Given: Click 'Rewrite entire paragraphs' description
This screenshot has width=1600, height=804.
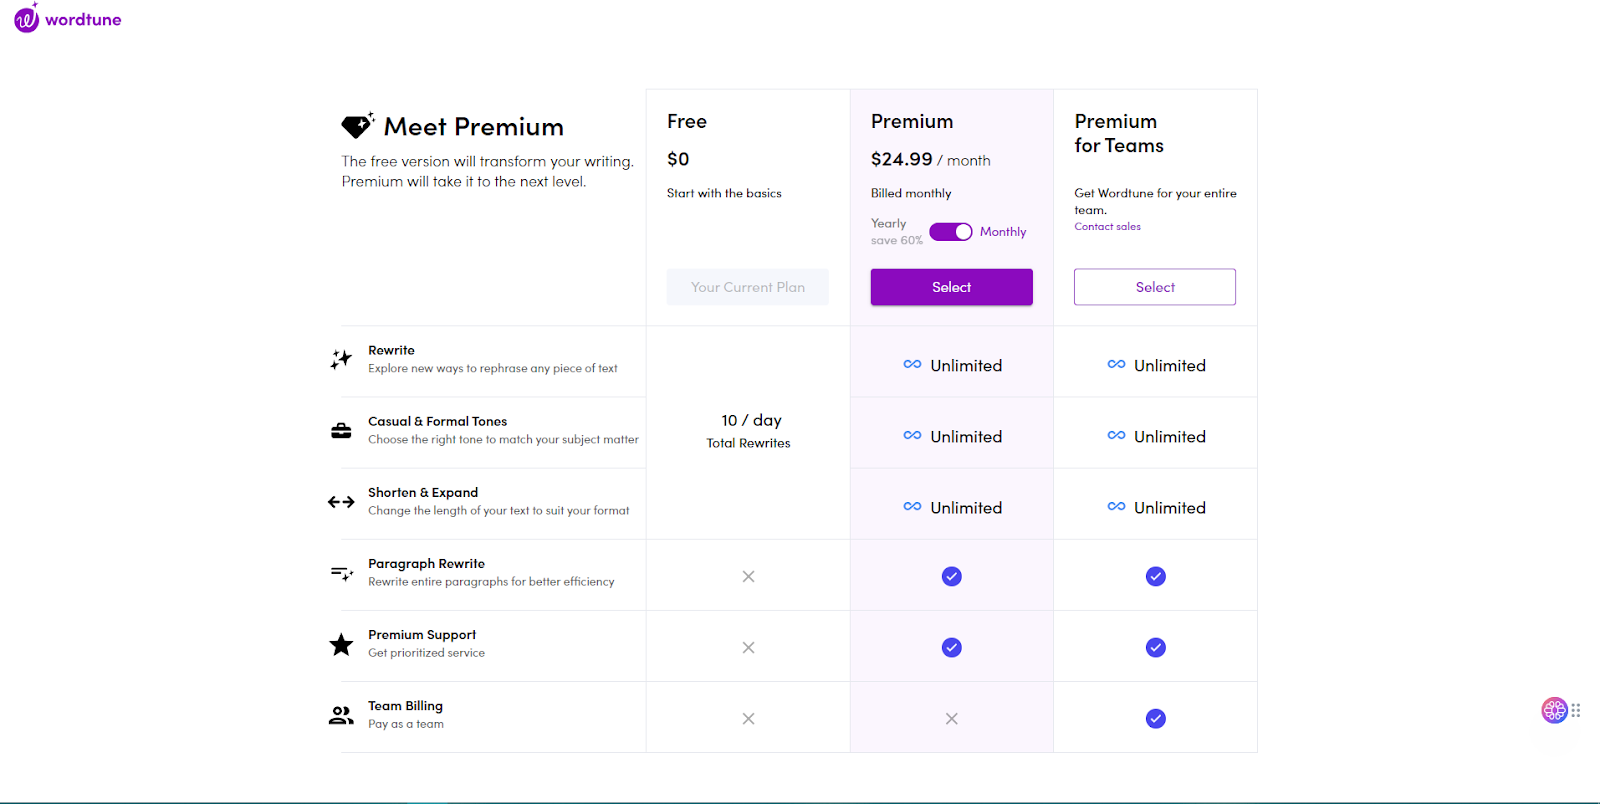Looking at the screenshot, I should coord(492,581).
